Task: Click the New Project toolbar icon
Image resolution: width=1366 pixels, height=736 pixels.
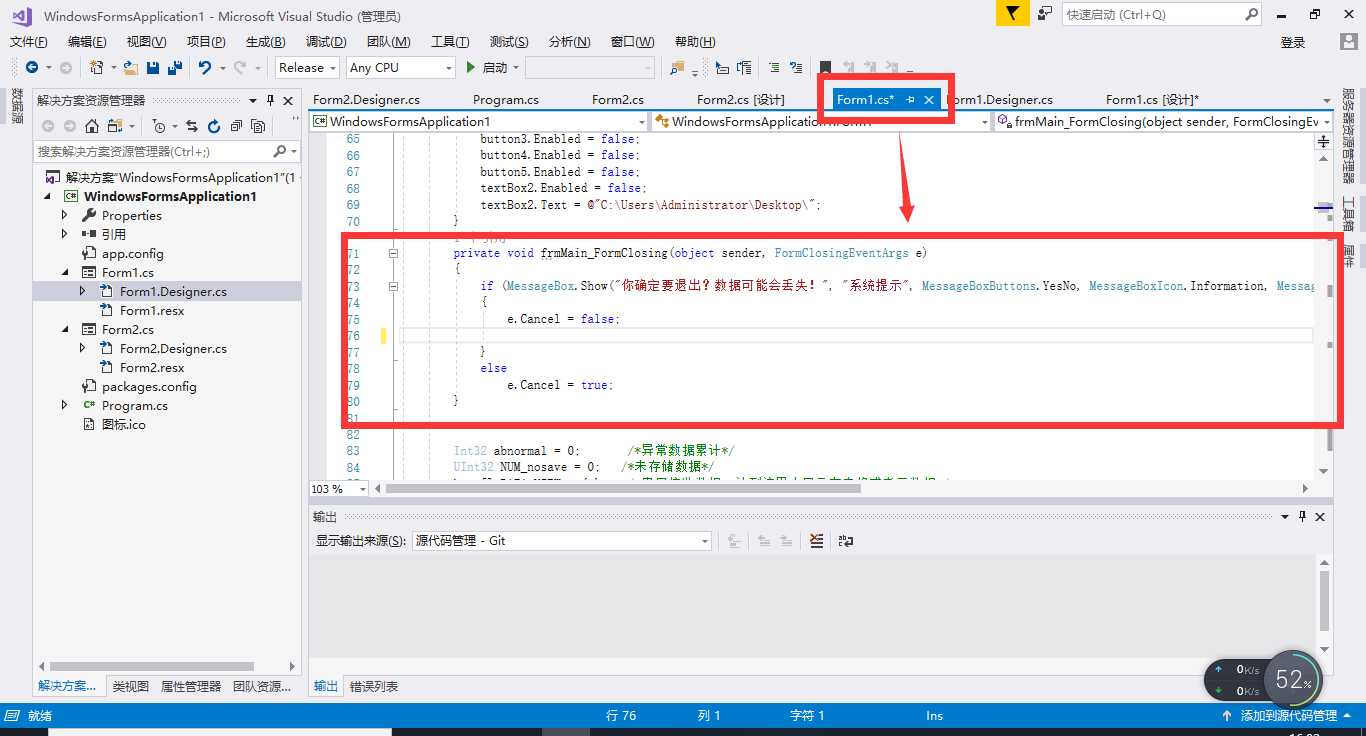Action: point(96,67)
